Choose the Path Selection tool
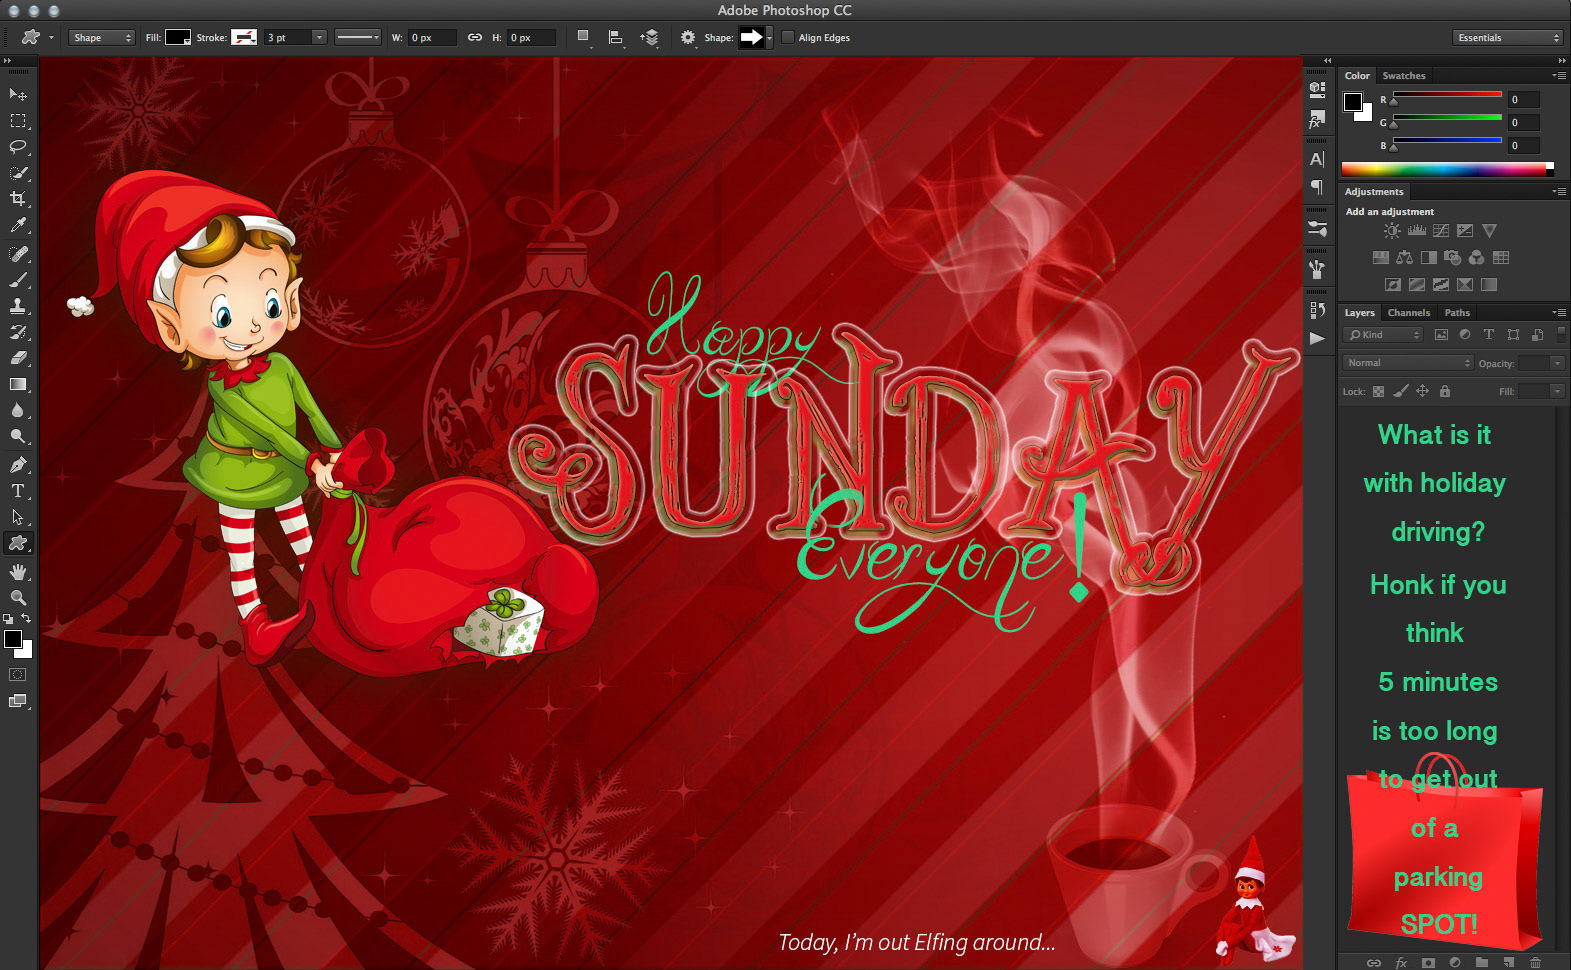This screenshot has width=1571, height=970. pos(18,517)
